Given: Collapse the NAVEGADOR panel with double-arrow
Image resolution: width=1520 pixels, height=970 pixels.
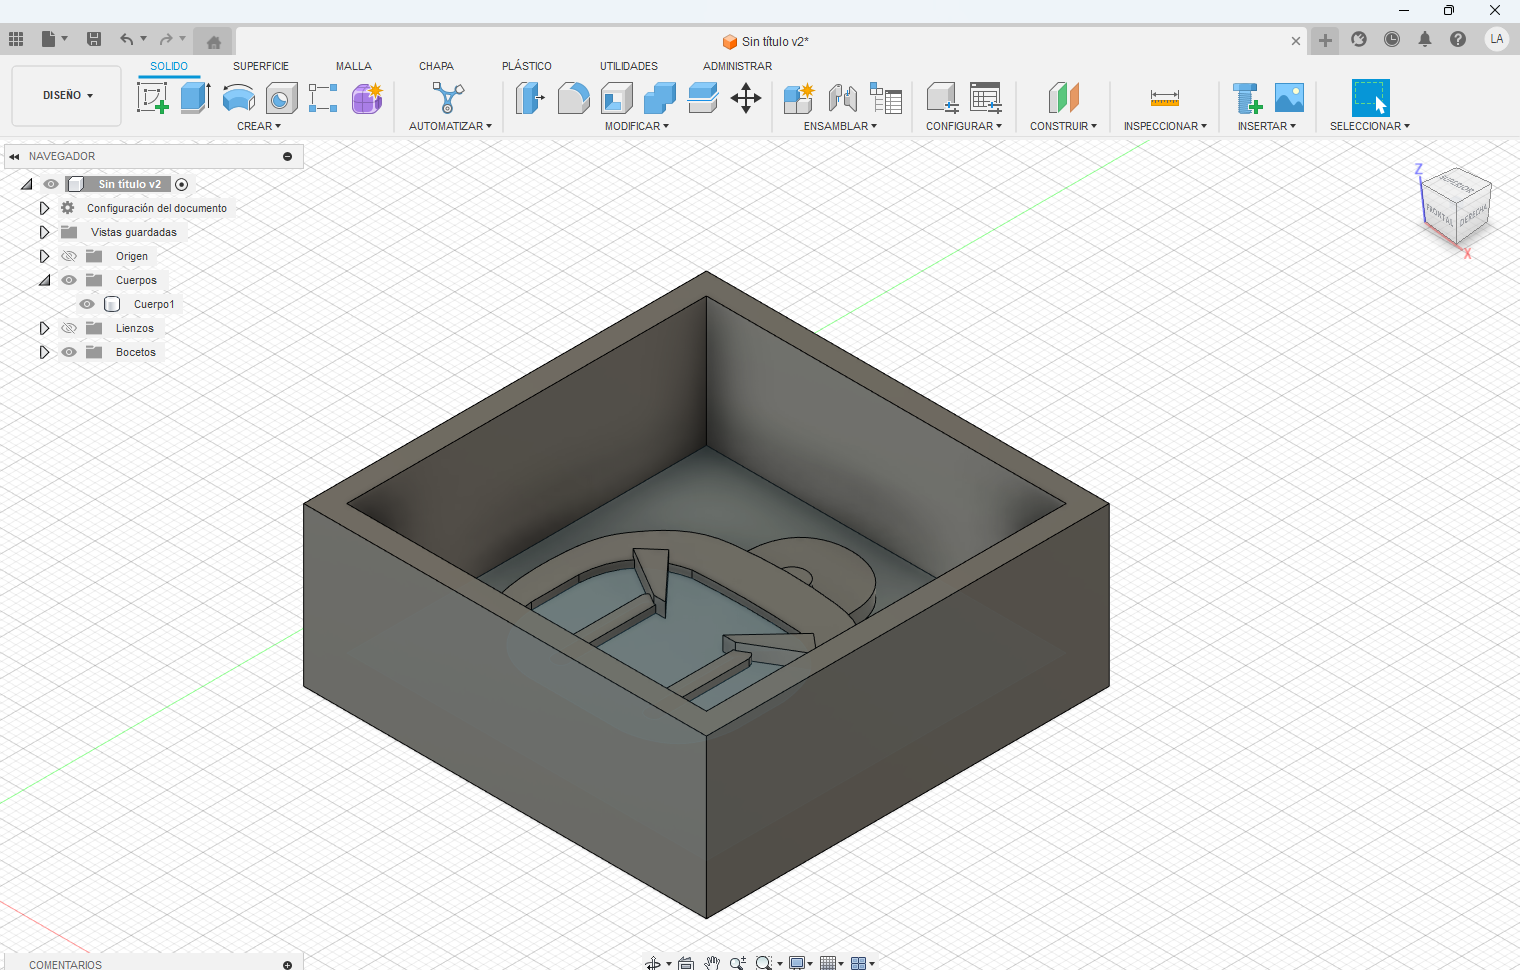Looking at the screenshot, I should pyautogui.click(x=14, y=156).
